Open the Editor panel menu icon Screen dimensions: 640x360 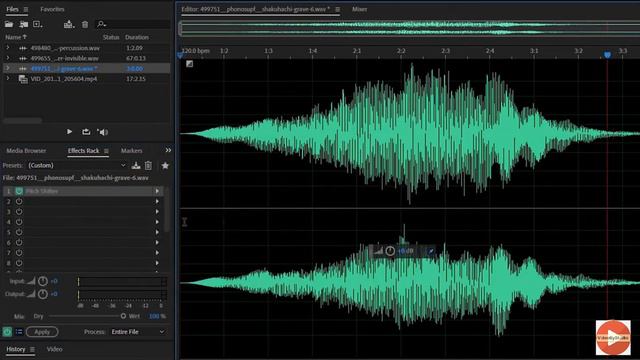(338, 9)
